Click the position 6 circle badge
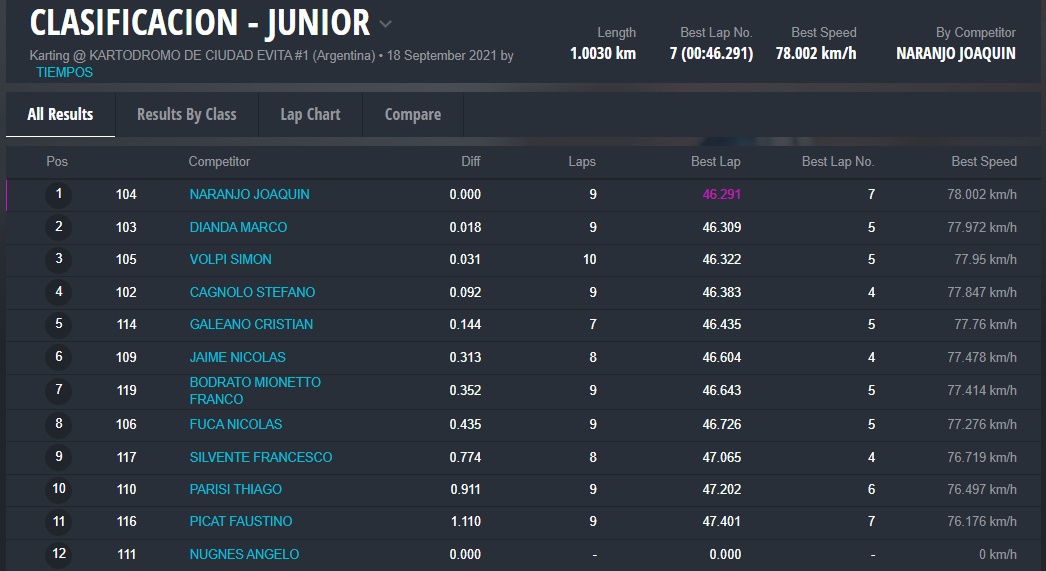Screen dimensions: 1046x571 click(58, 357)
